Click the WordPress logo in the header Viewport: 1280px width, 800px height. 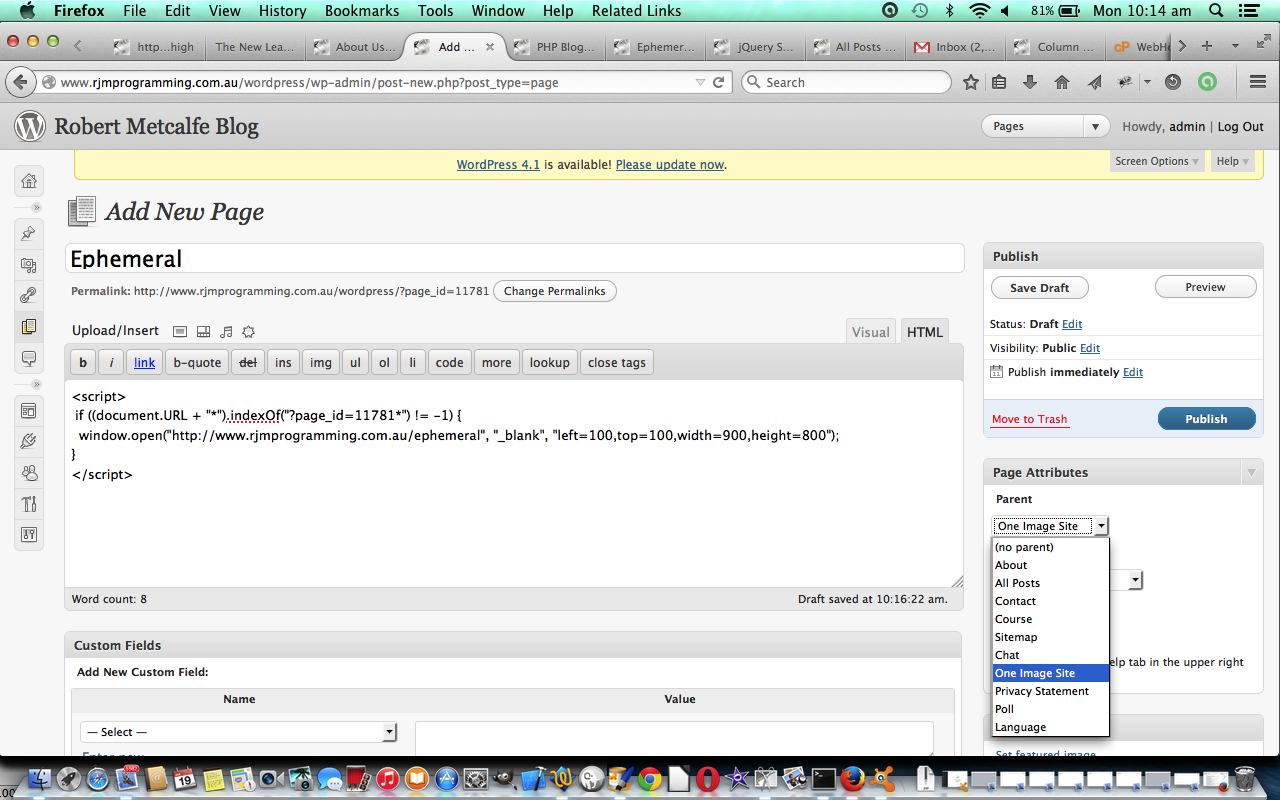[x=30, y=126]
